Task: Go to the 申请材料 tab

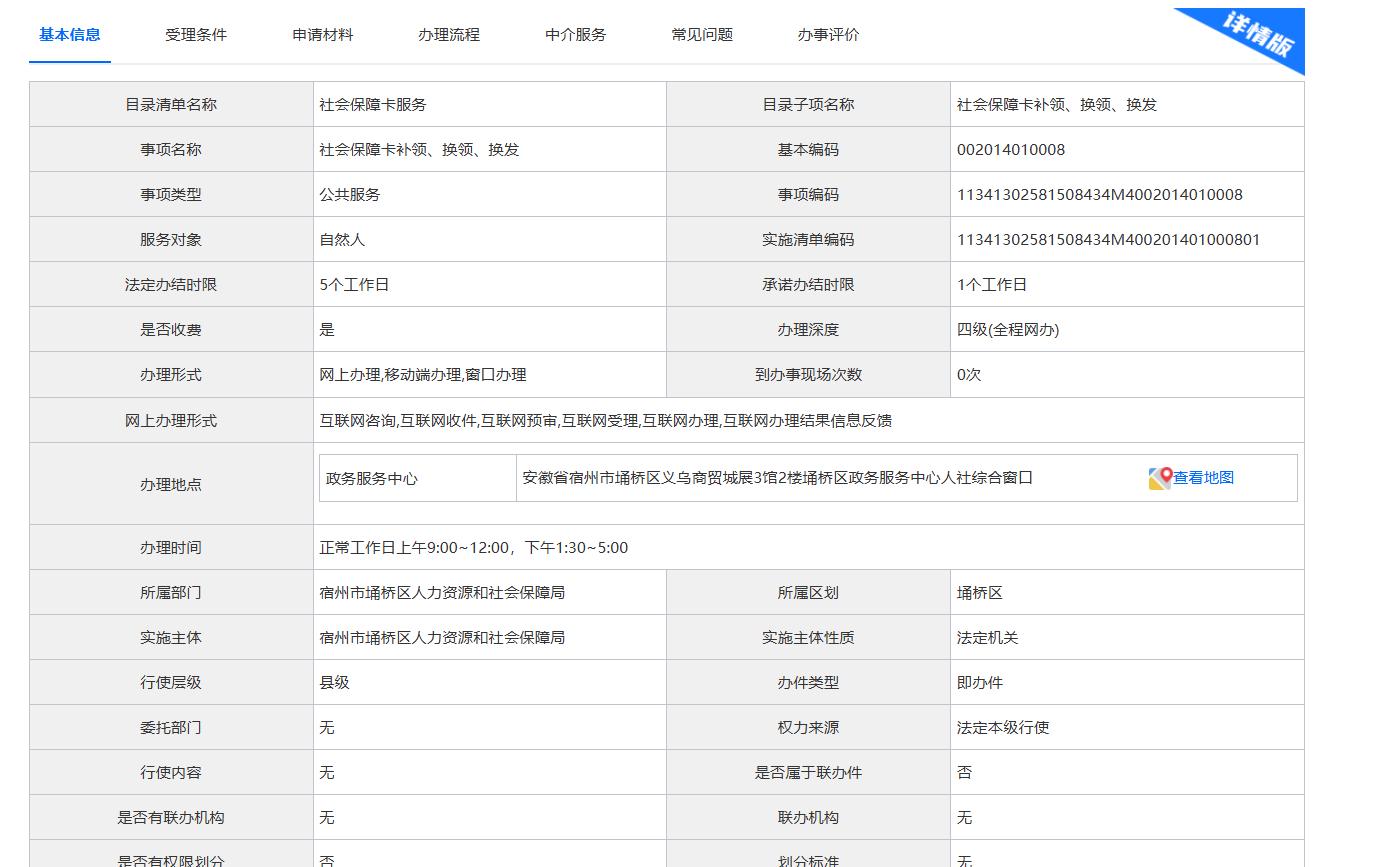Action: point(323,35)
